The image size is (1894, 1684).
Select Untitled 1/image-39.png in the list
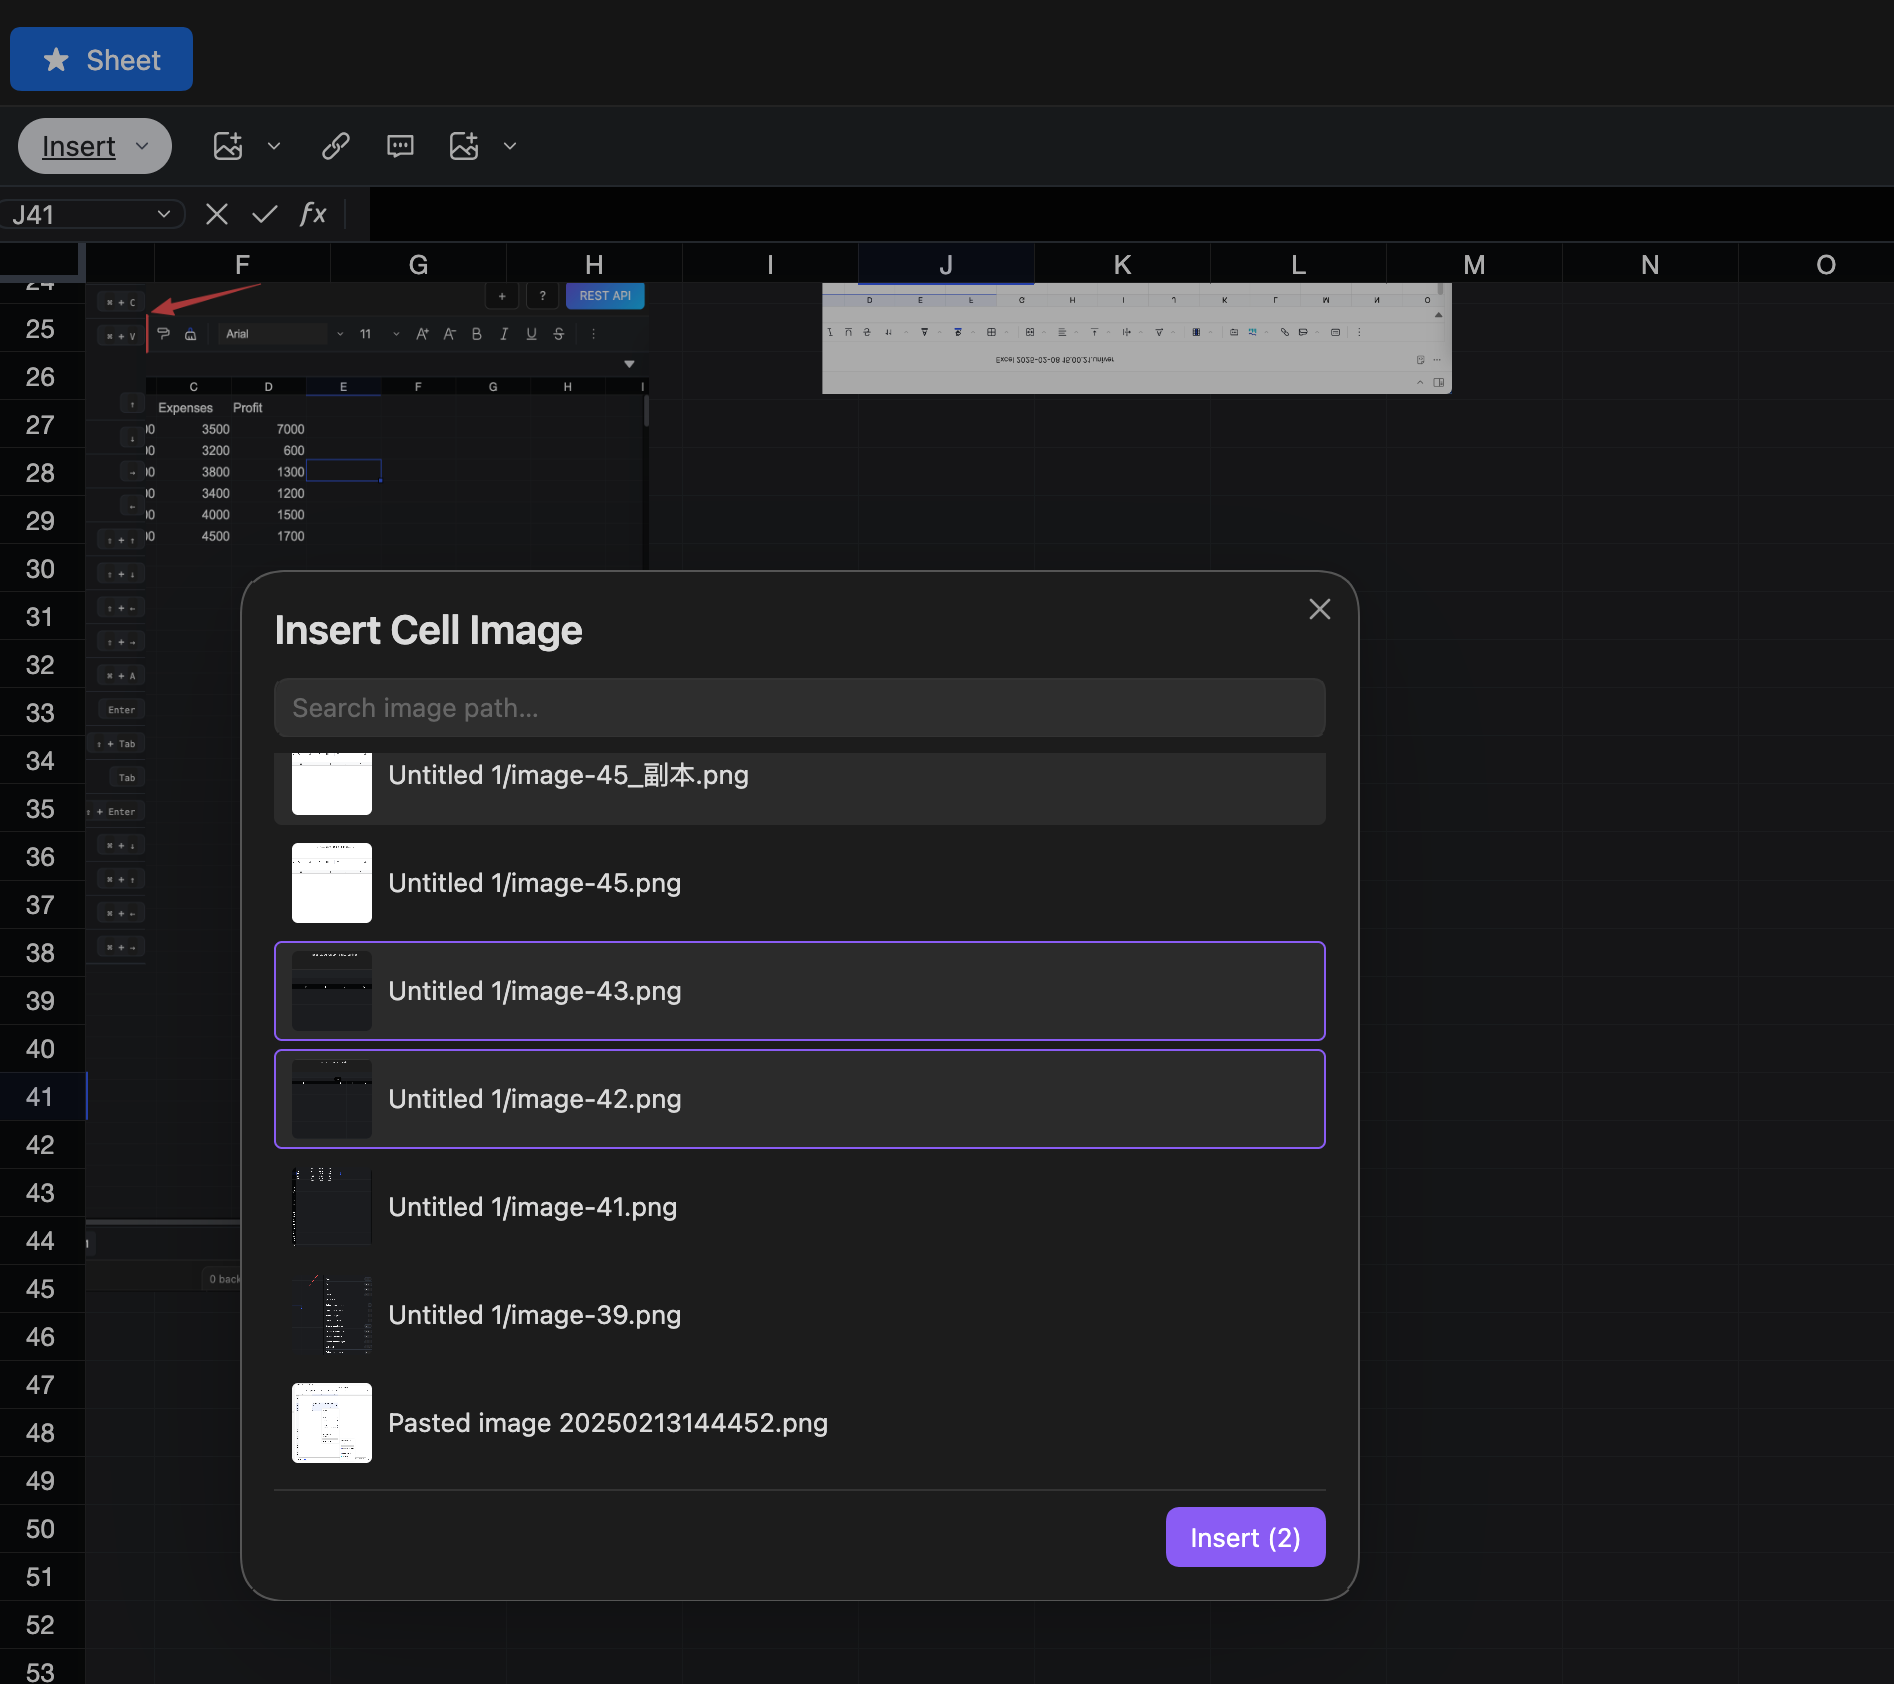[800, 1315]
